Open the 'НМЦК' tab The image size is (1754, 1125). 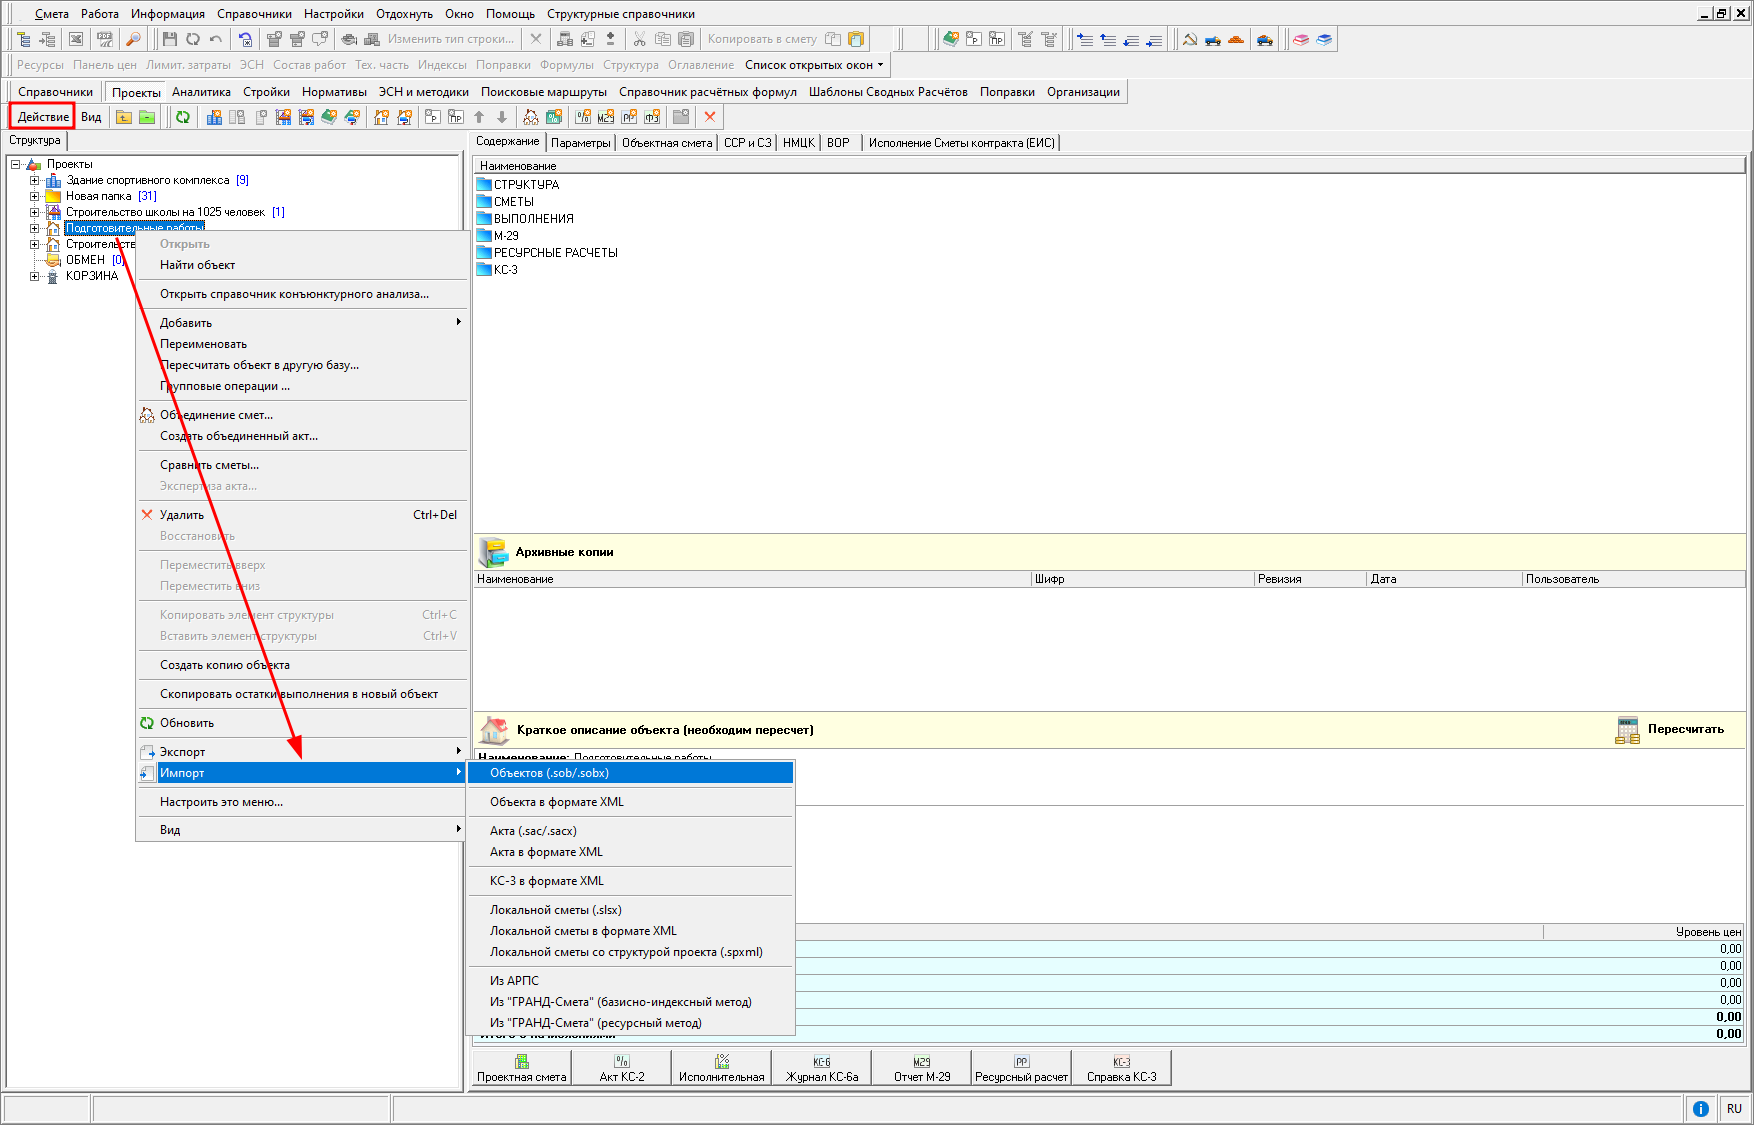[798, 143]
